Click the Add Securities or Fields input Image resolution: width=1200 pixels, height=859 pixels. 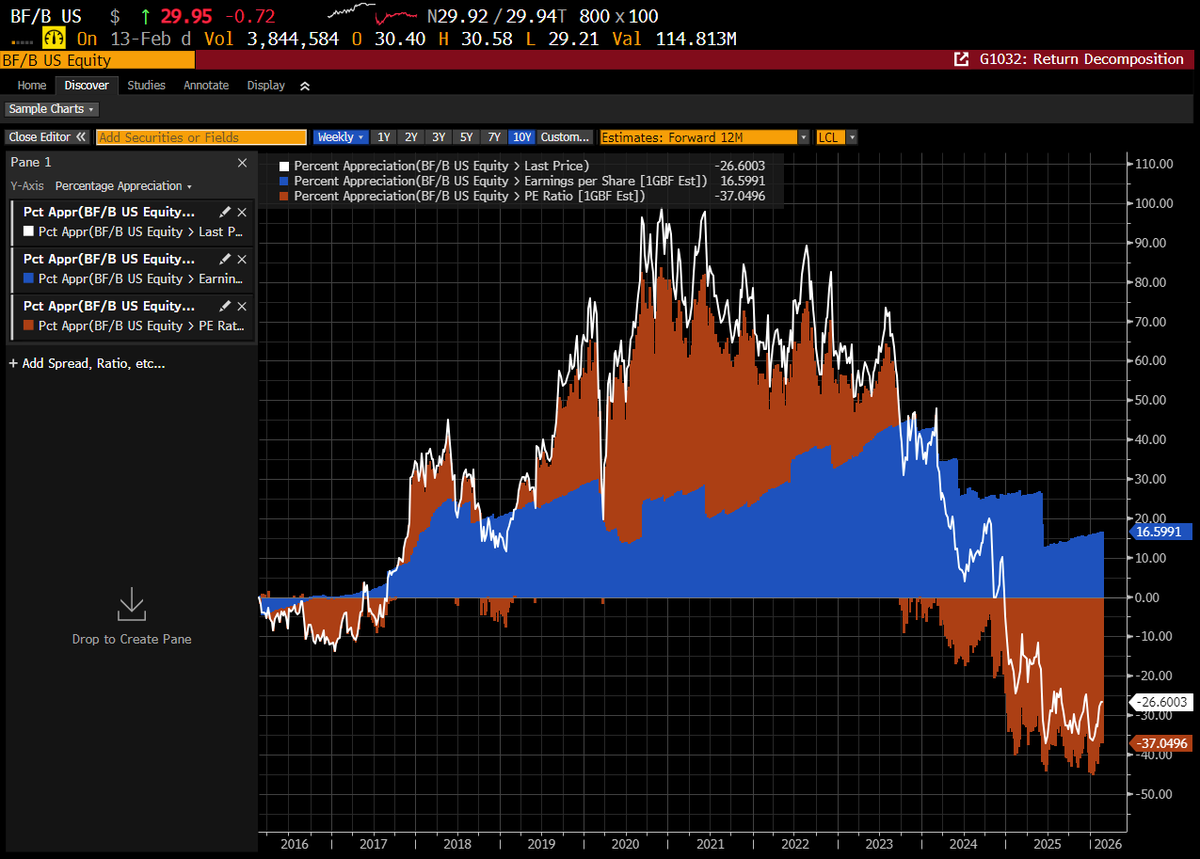pyautogui.click(x=201, y=137)
